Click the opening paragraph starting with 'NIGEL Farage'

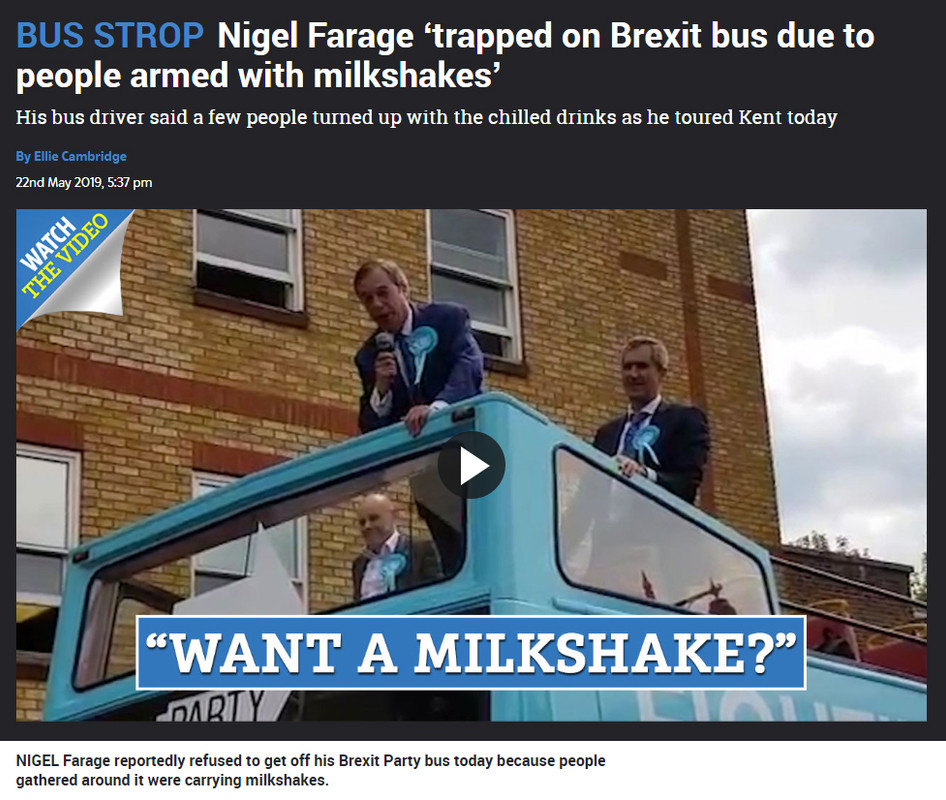click(311, 770)
